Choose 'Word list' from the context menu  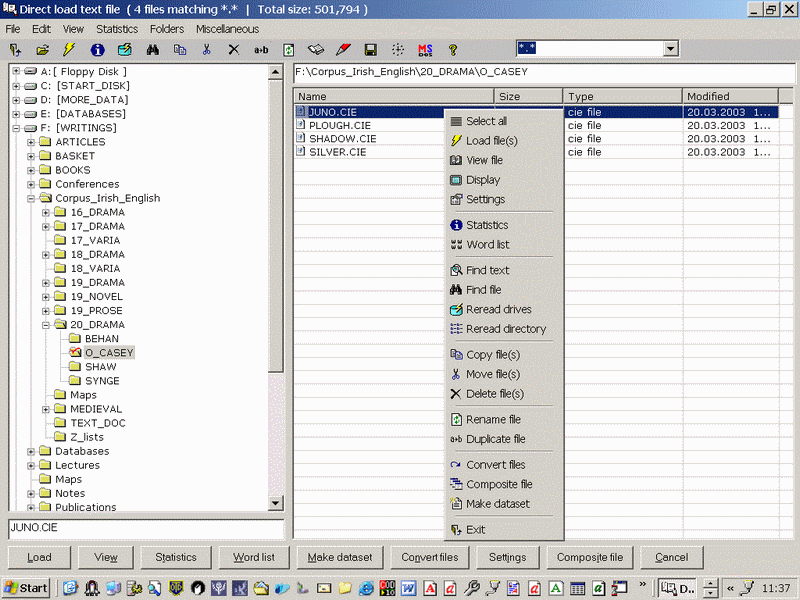(487, 245)
